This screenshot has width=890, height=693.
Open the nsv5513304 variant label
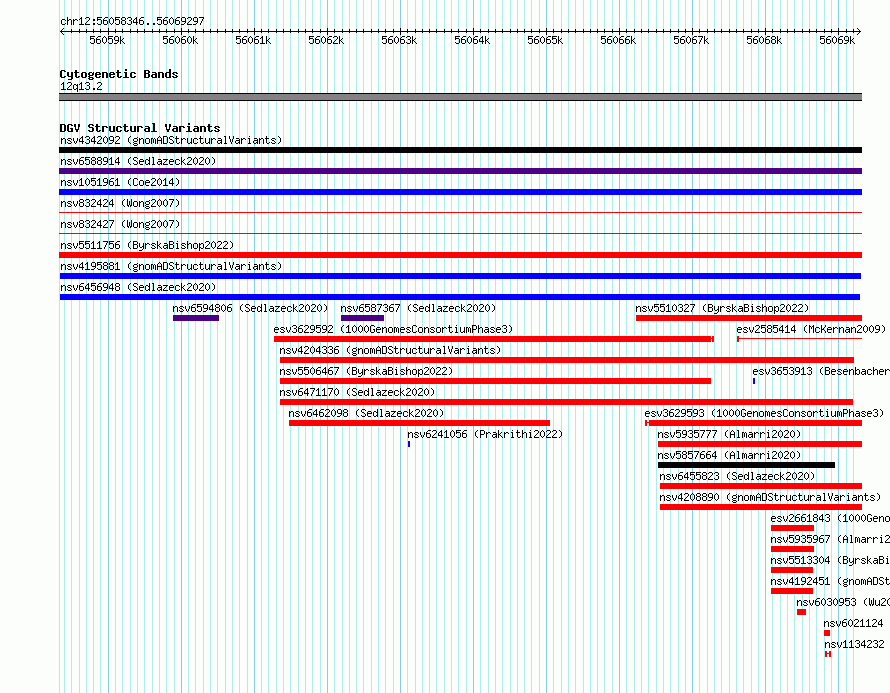(830, 560)
